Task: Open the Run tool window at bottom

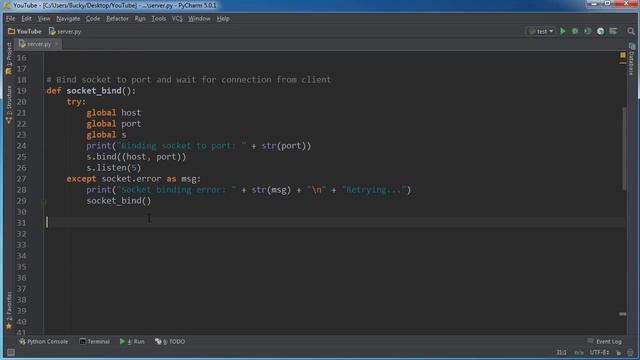Action: (132, 341)
